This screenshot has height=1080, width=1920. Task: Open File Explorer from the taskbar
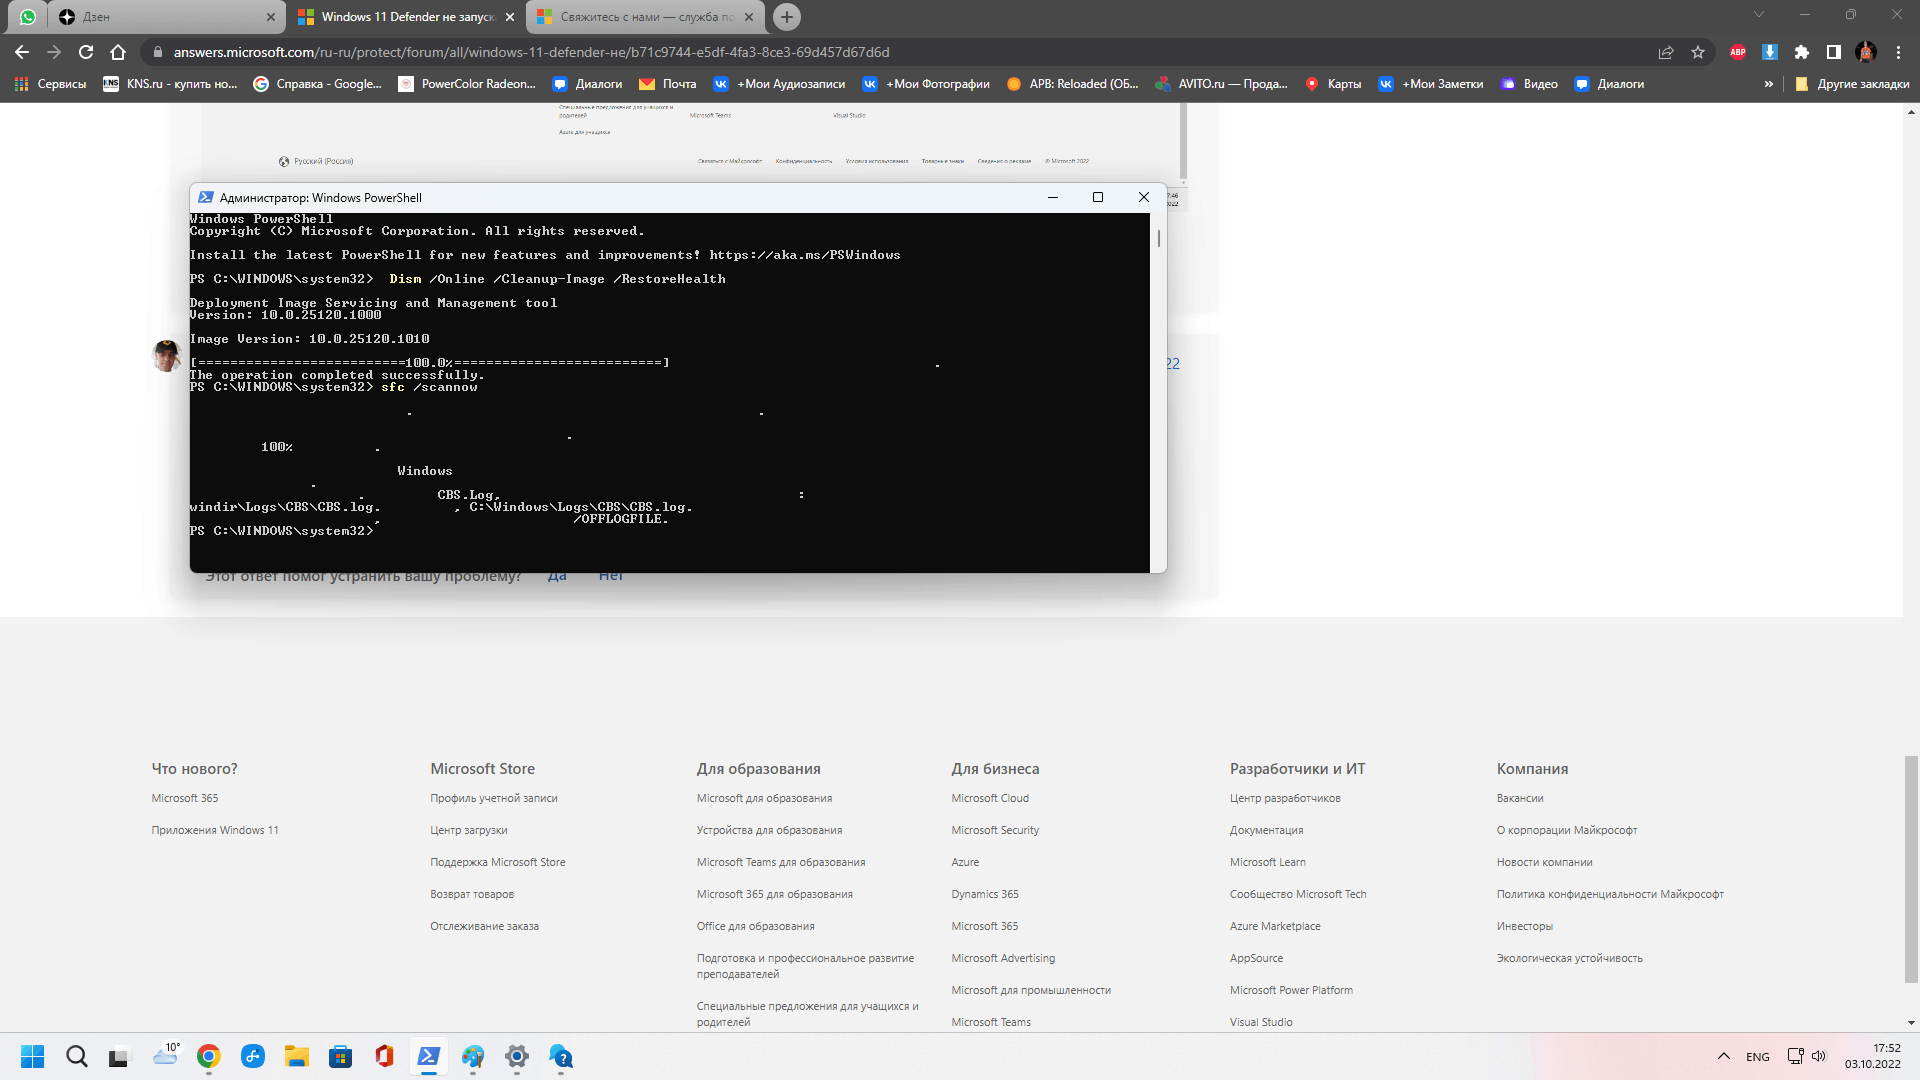(296, 1056)
